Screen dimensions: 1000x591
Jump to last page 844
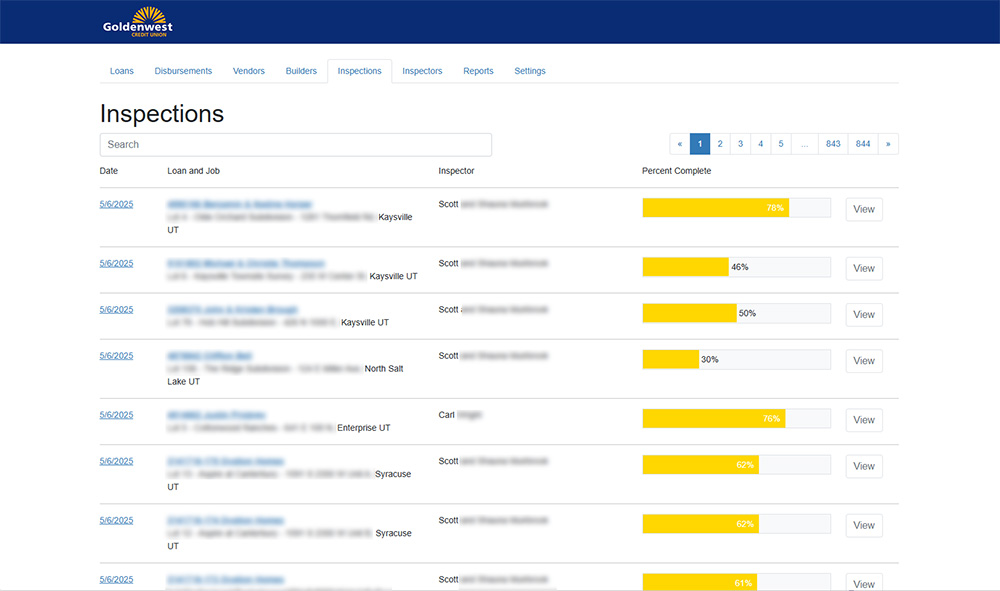pos(863,144)
